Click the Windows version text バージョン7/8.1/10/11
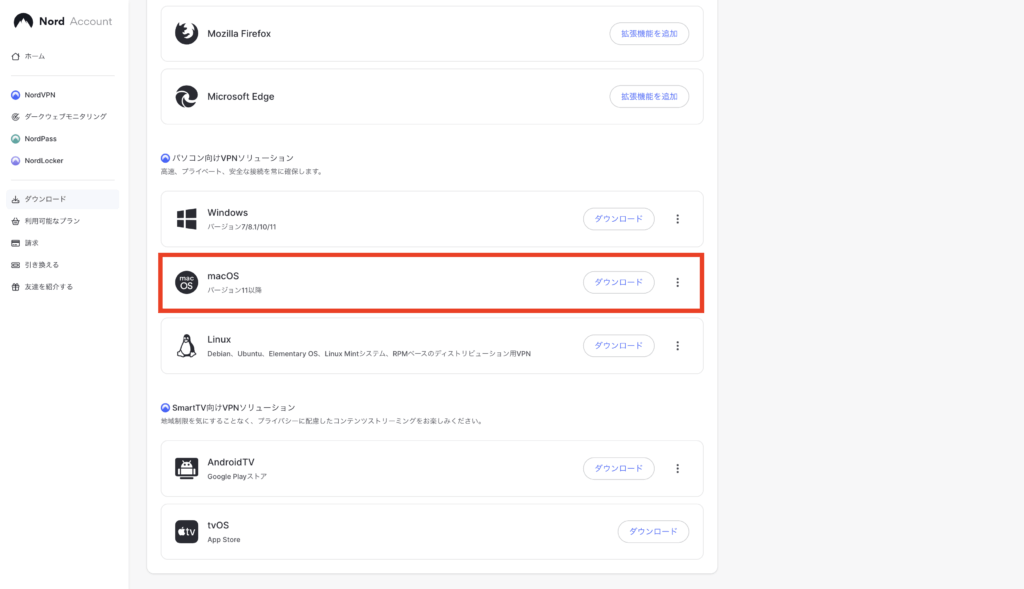The image size is (1024, 589). [242, 227]
